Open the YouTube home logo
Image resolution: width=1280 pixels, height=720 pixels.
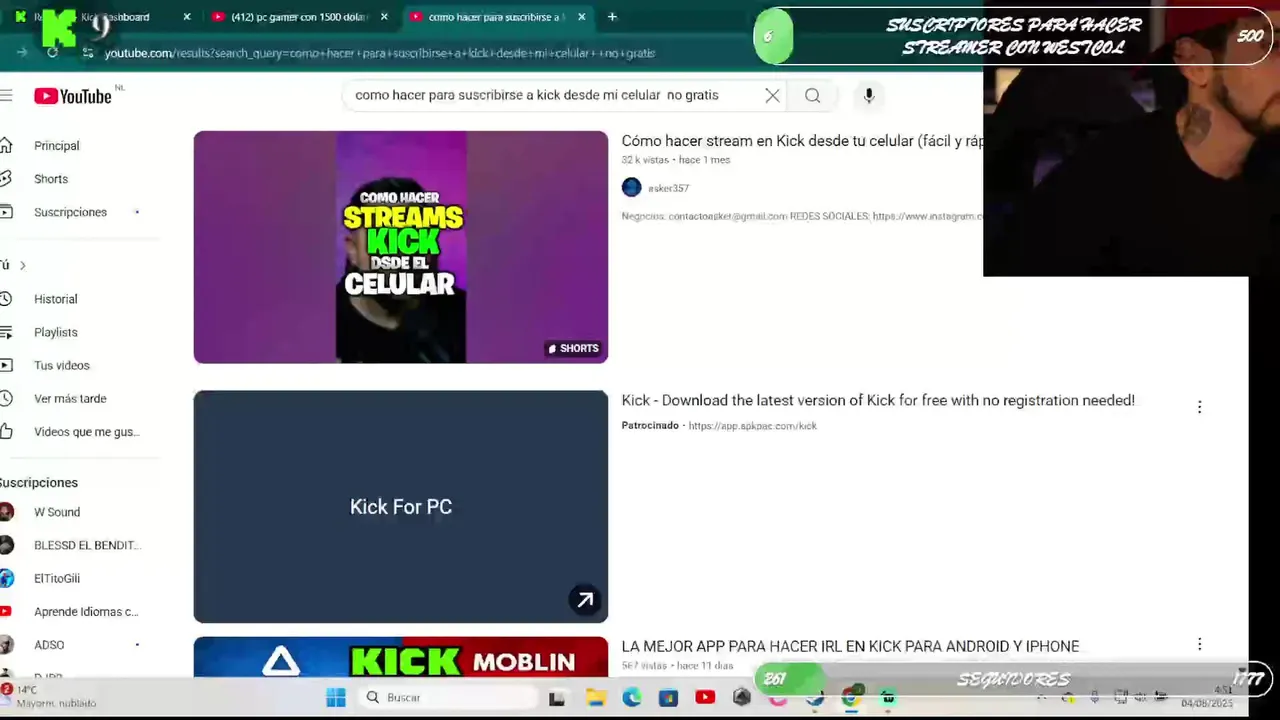tap(73, 96)
